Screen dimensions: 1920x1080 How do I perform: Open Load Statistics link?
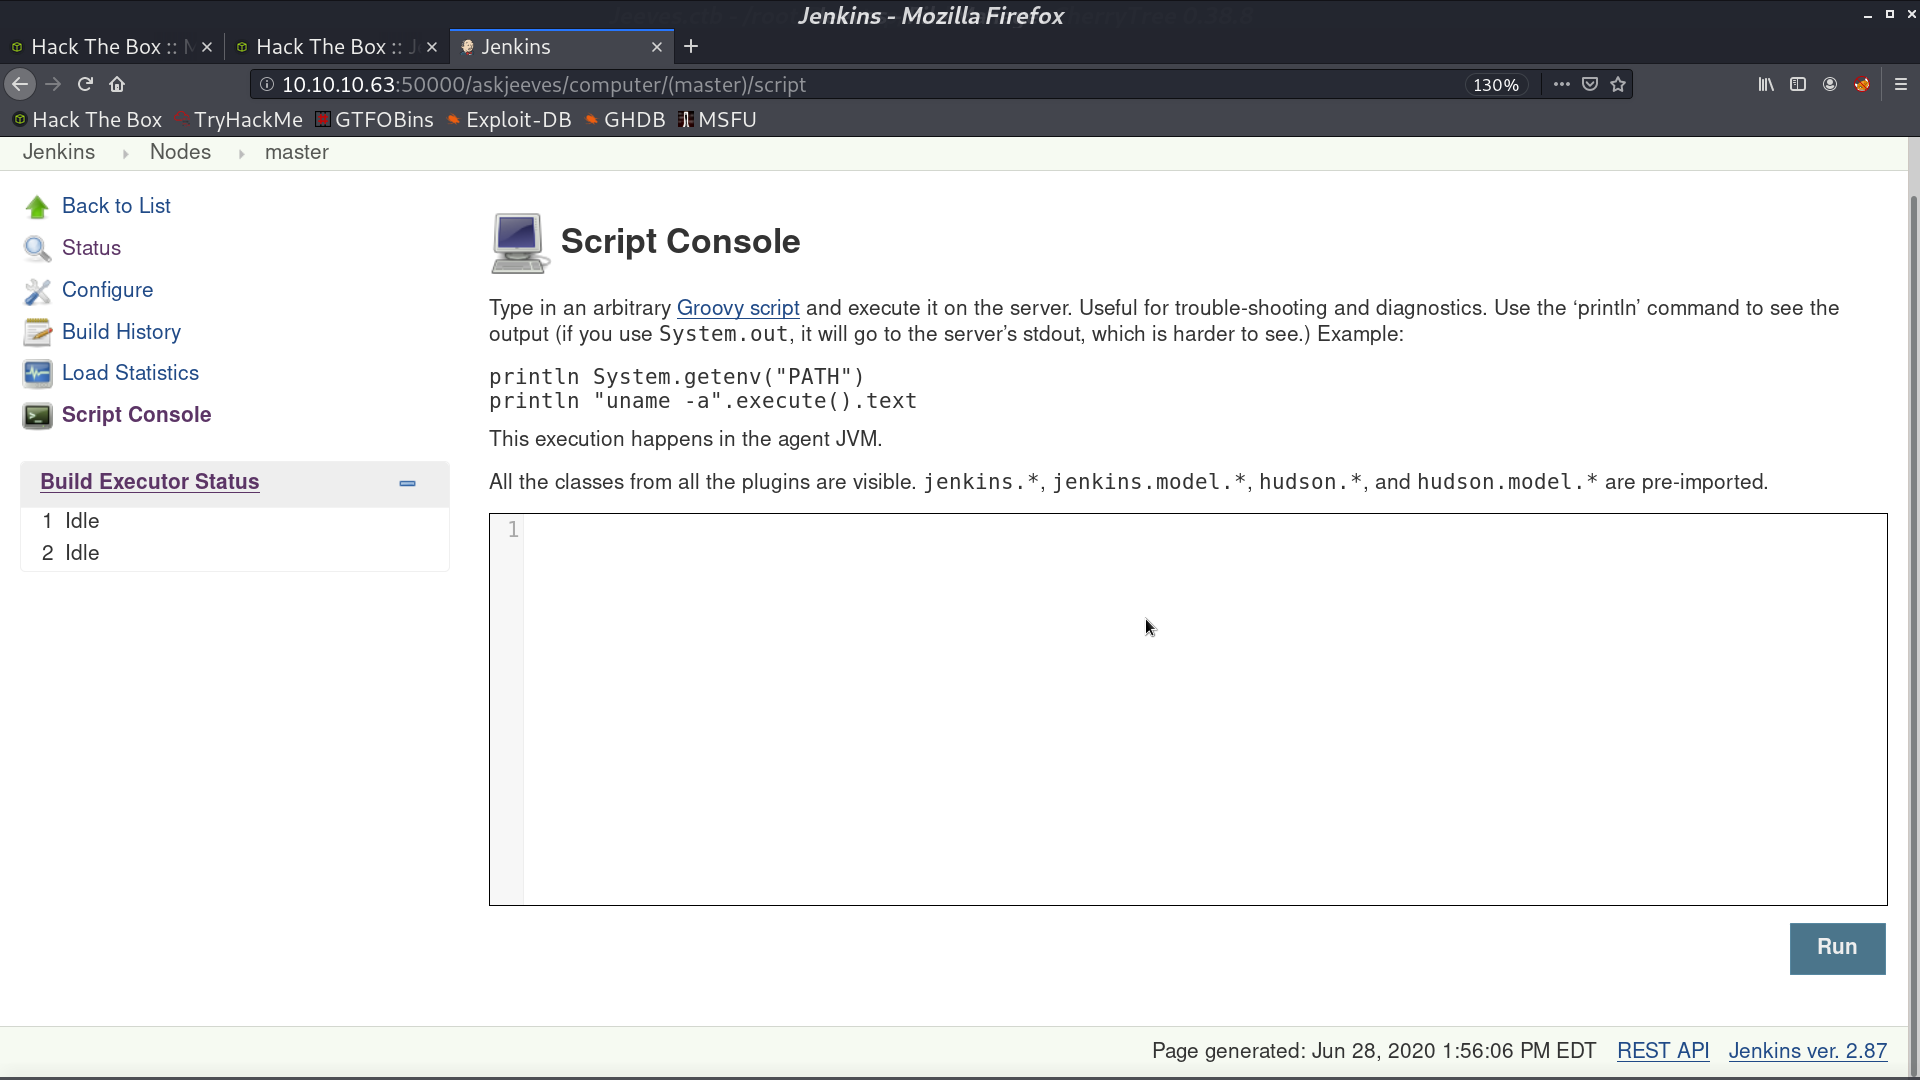tap(130, 373)
